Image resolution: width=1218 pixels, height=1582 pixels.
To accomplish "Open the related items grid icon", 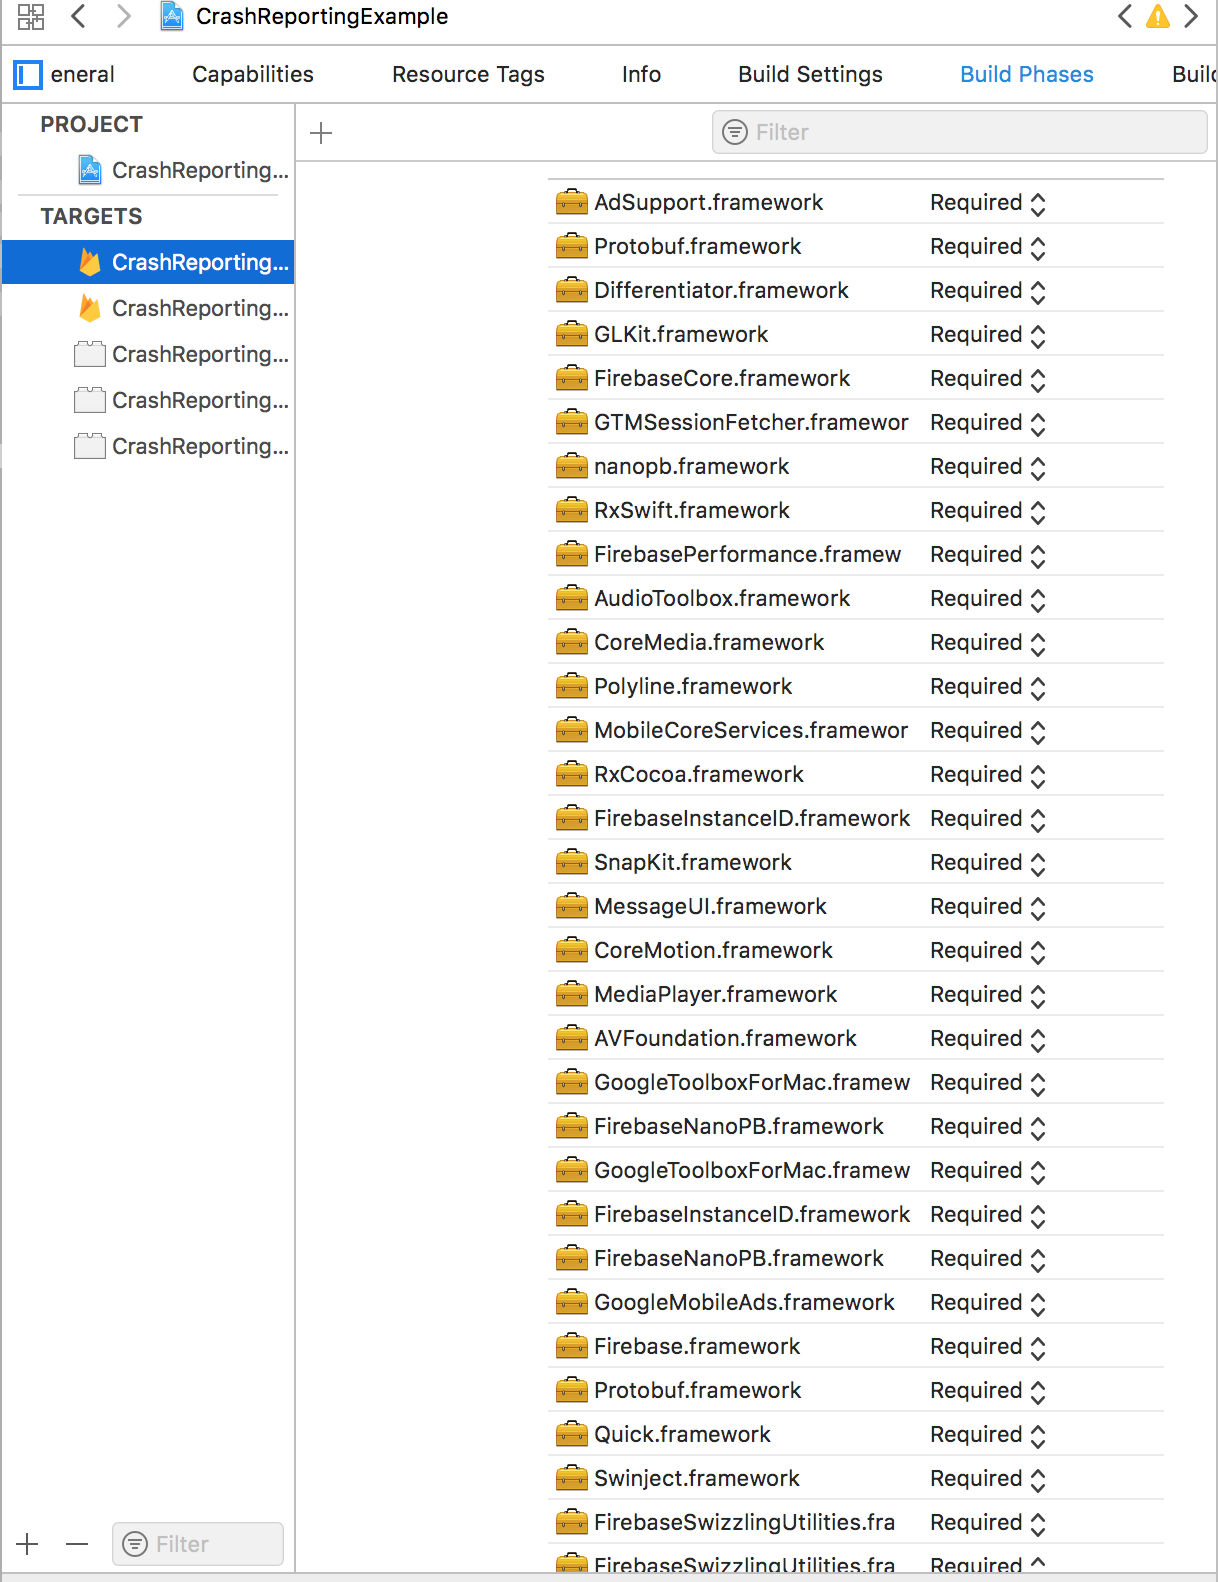I will click(31, 16).
